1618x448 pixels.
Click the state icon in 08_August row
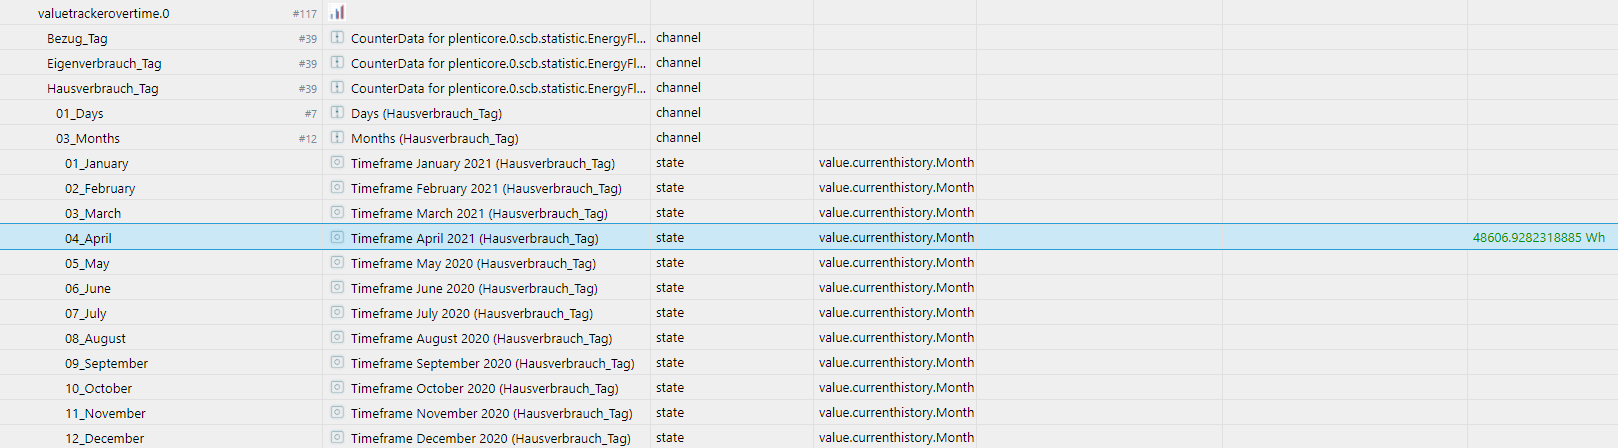click(337, 338)
